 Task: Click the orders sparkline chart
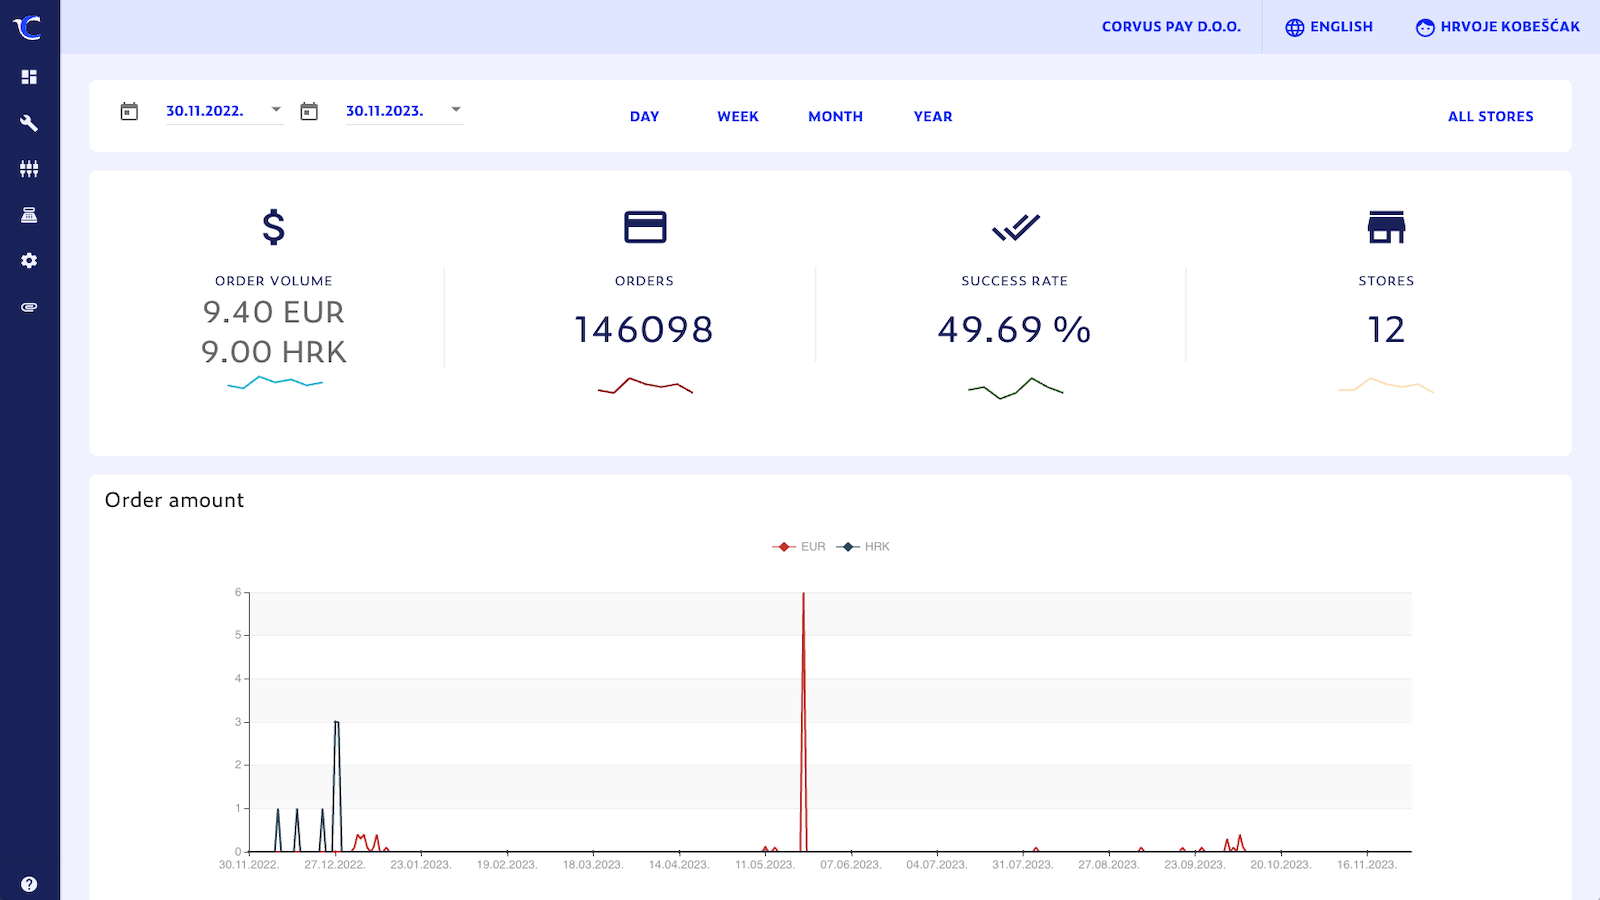(645, 386)
